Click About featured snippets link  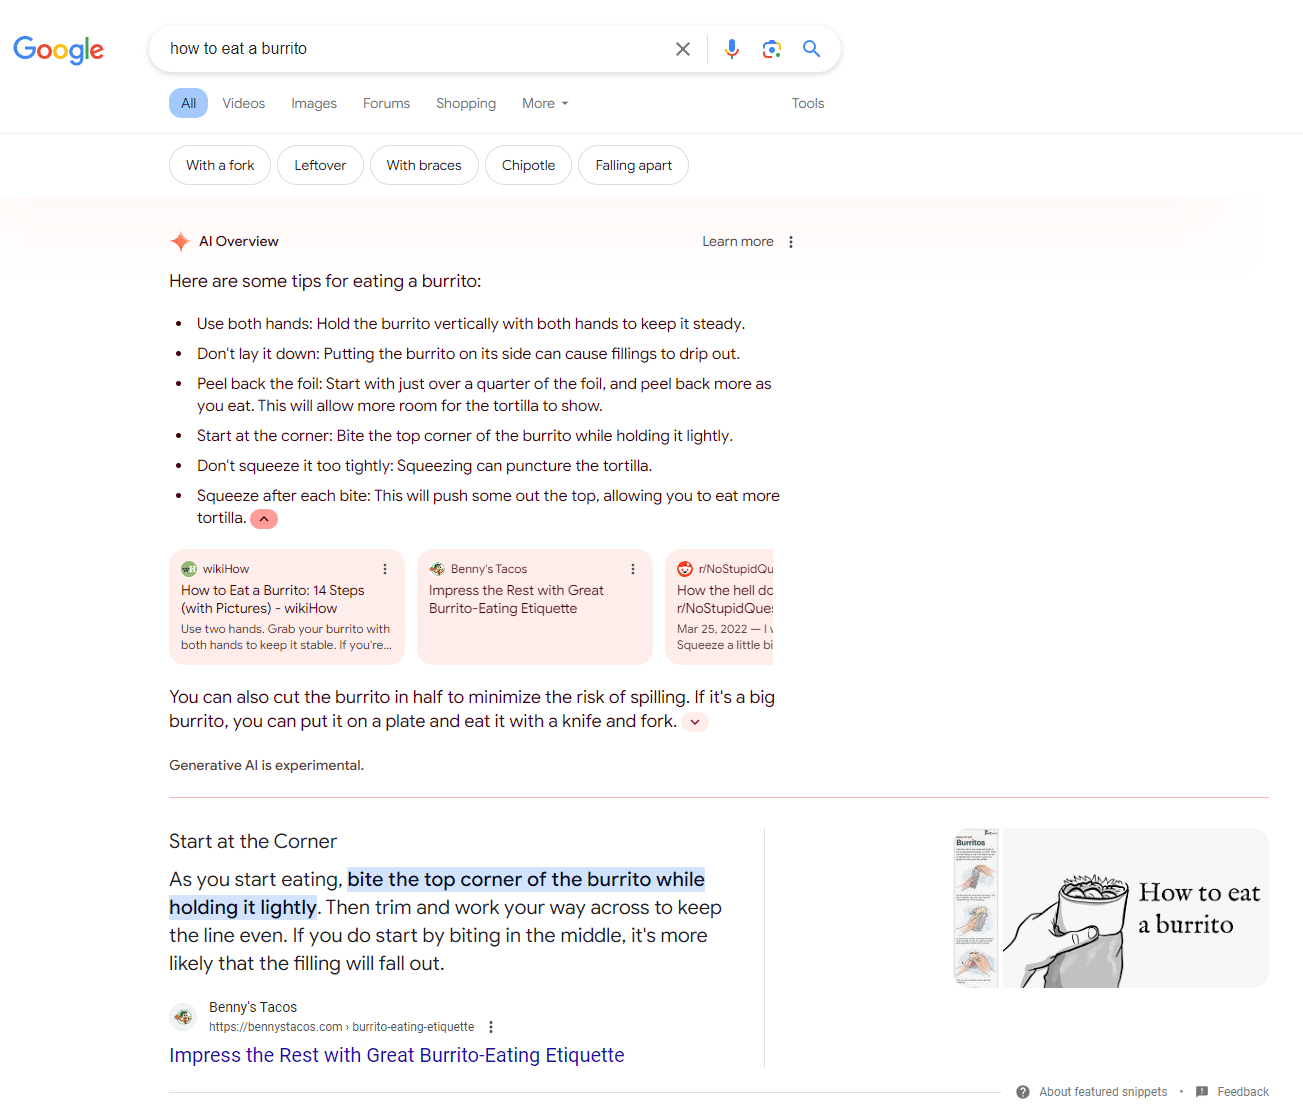[x=1103, y=1092]
